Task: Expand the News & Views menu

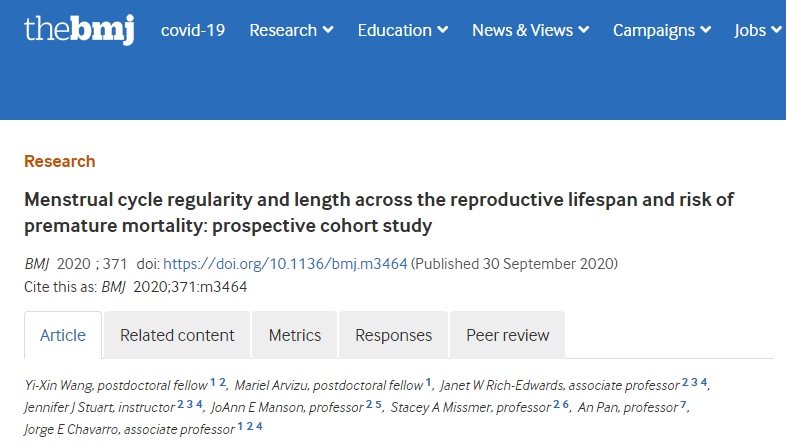Action: click(532, 30)
